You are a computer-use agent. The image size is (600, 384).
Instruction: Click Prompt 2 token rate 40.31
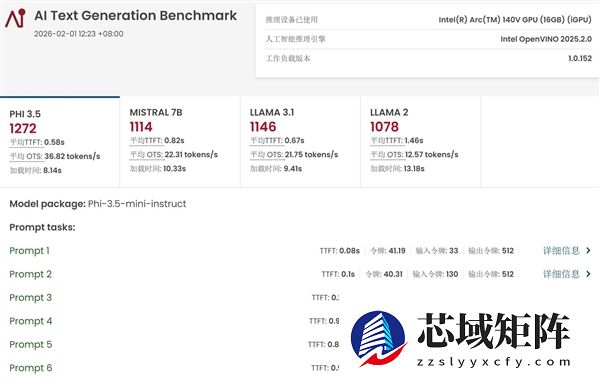[x=393, y=274]
